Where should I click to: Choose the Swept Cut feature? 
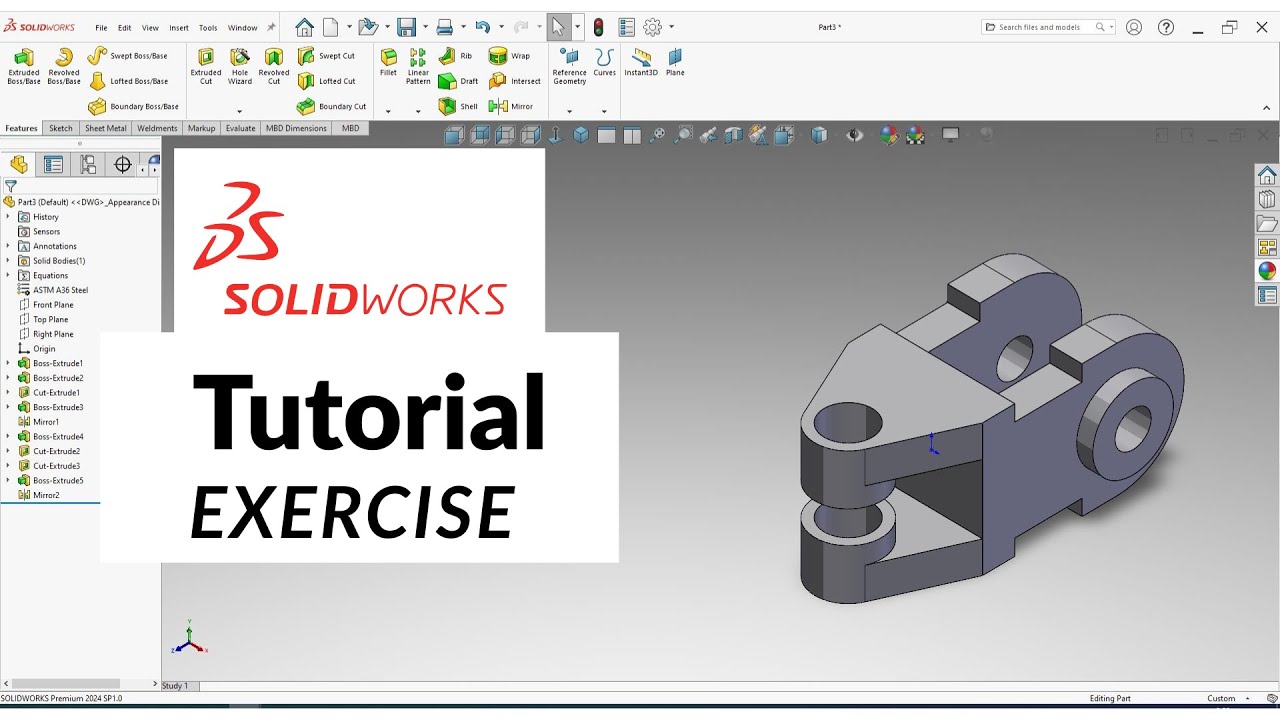tap(326, 56)
